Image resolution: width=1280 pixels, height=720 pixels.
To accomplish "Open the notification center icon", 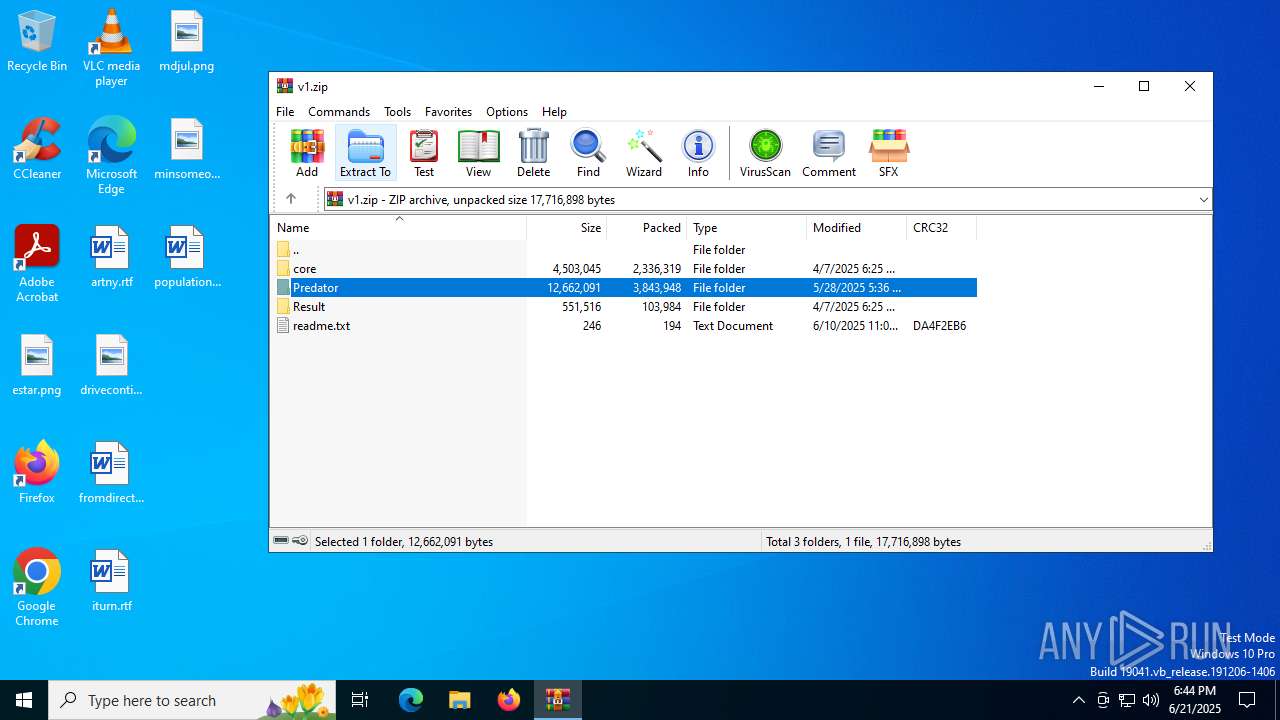I will pyautogui.click(x=1247, y=700).
